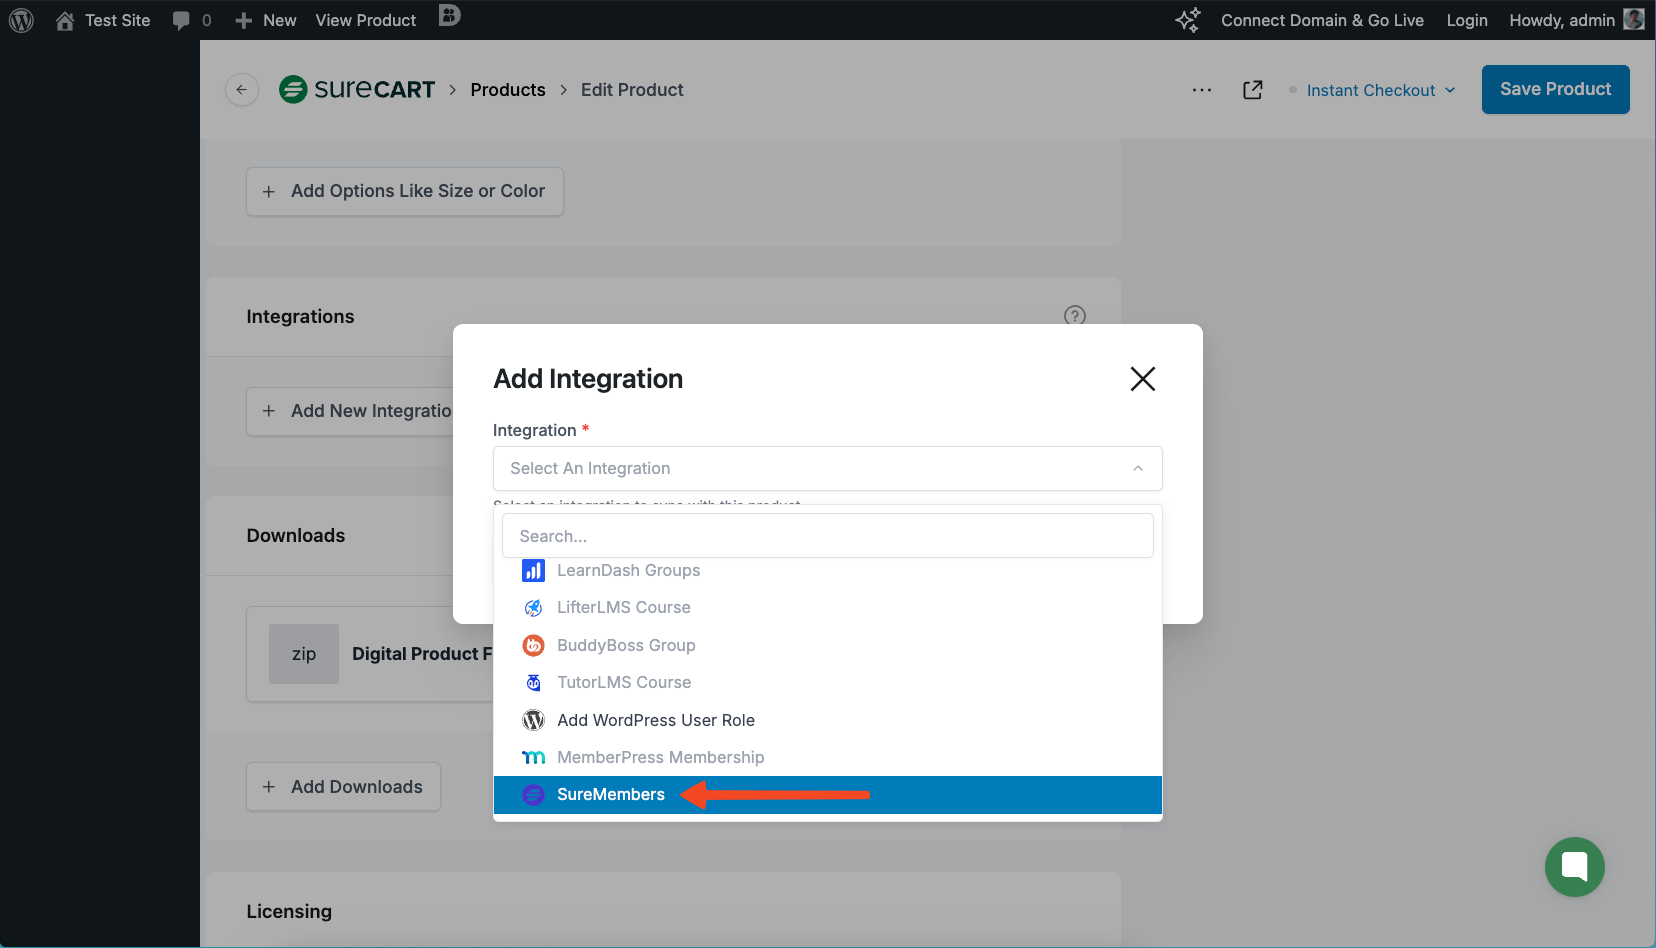The height and width of the screenshot is (948, 1656).
Task: Click the admin avatar picture
Action: tap(1634, 19)
